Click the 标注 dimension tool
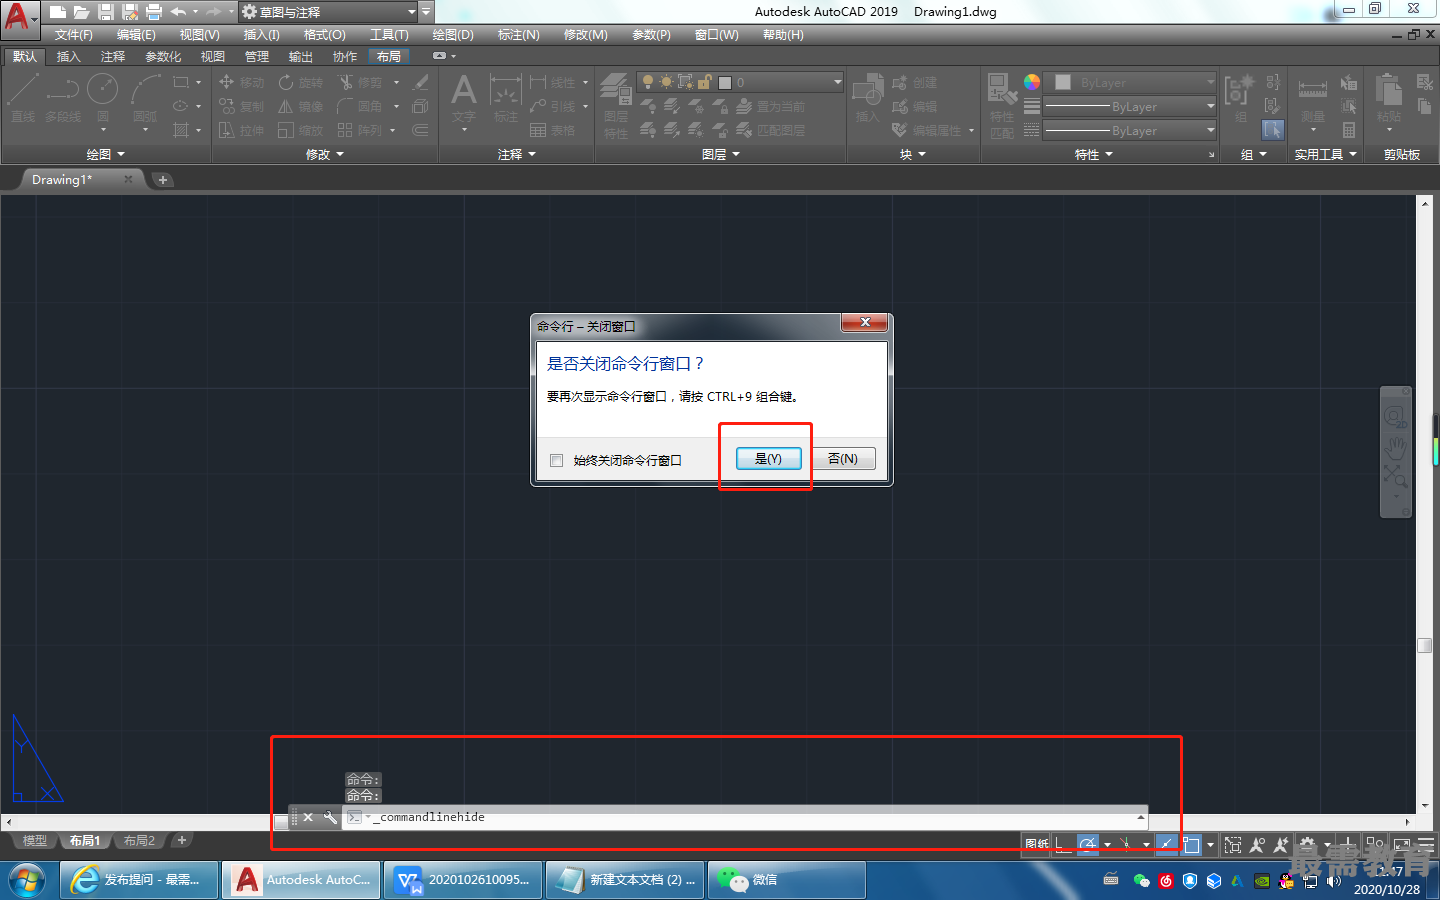 point(506,98)
